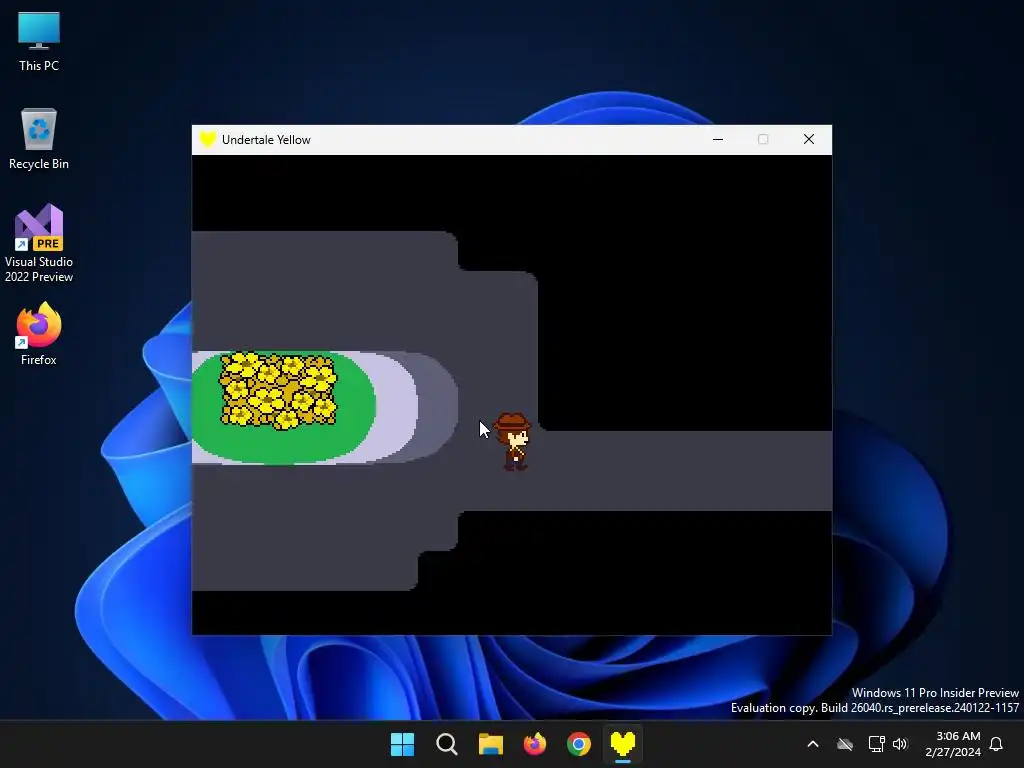1024x768 pixels.
Task: Minimize the Undertale Yellow window
Action: [x=718, y=140]
